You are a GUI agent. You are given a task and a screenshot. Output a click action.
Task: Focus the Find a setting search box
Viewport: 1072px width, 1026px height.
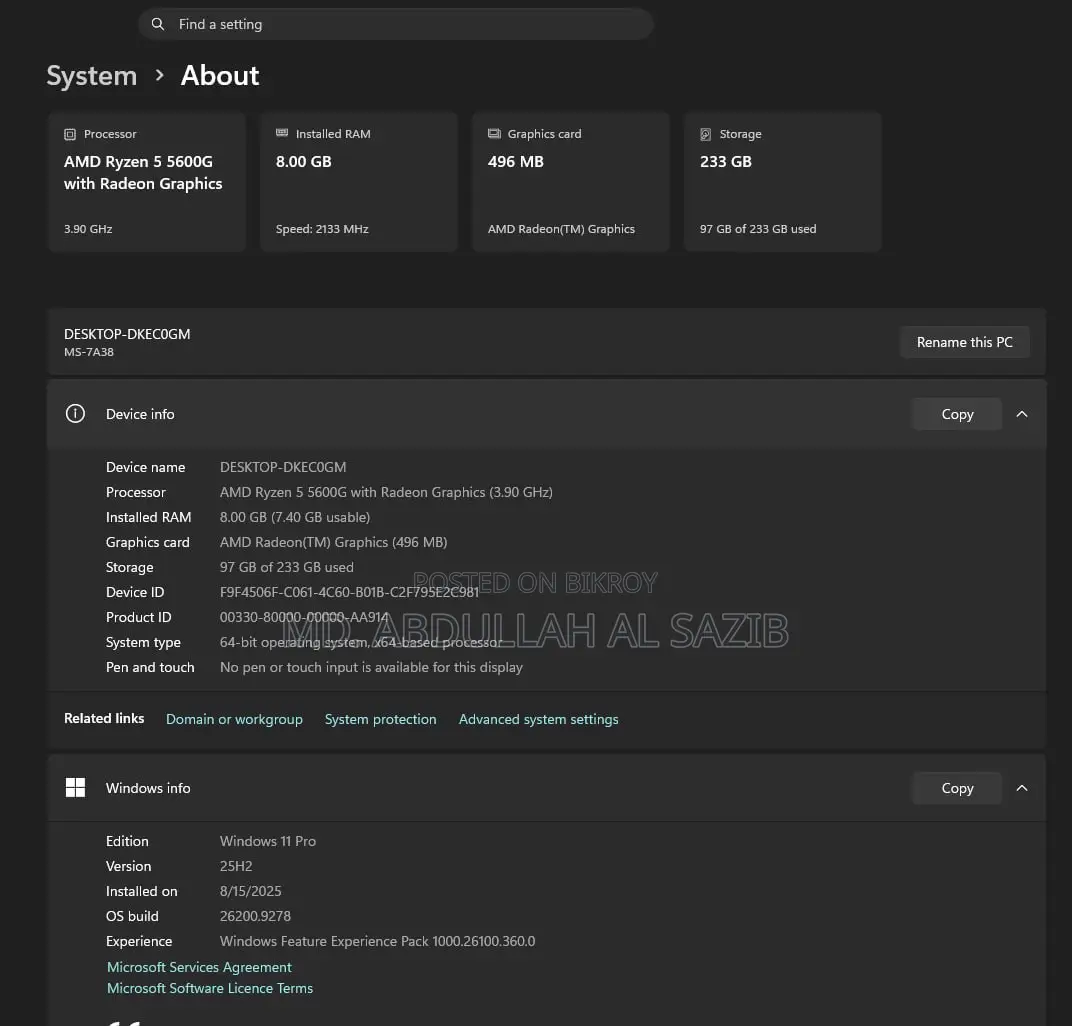(x=395, y=24)
